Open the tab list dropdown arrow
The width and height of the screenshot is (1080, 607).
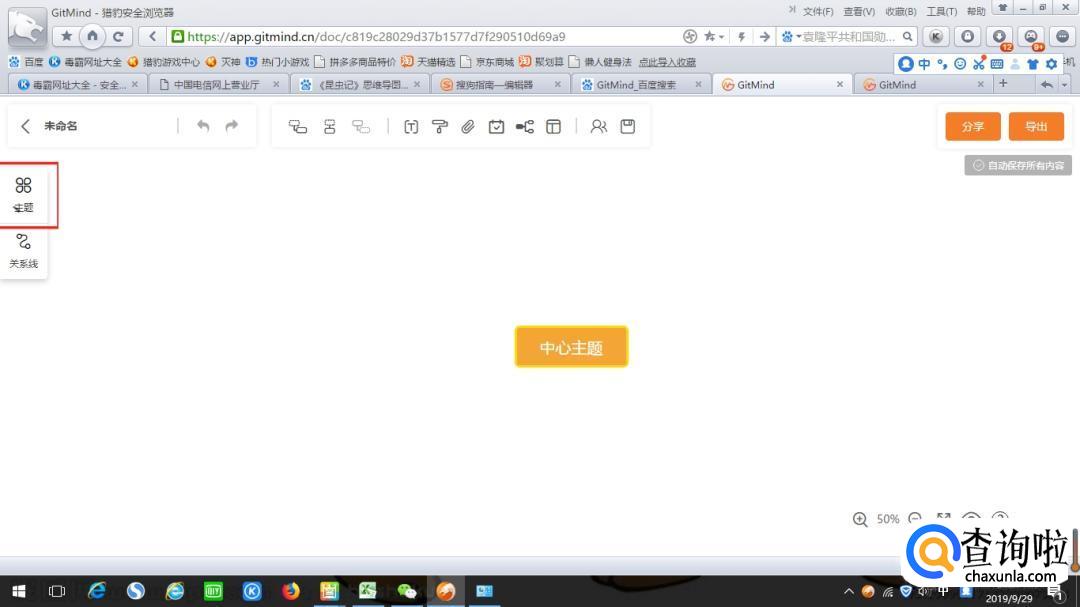[x=1064, y=85]
